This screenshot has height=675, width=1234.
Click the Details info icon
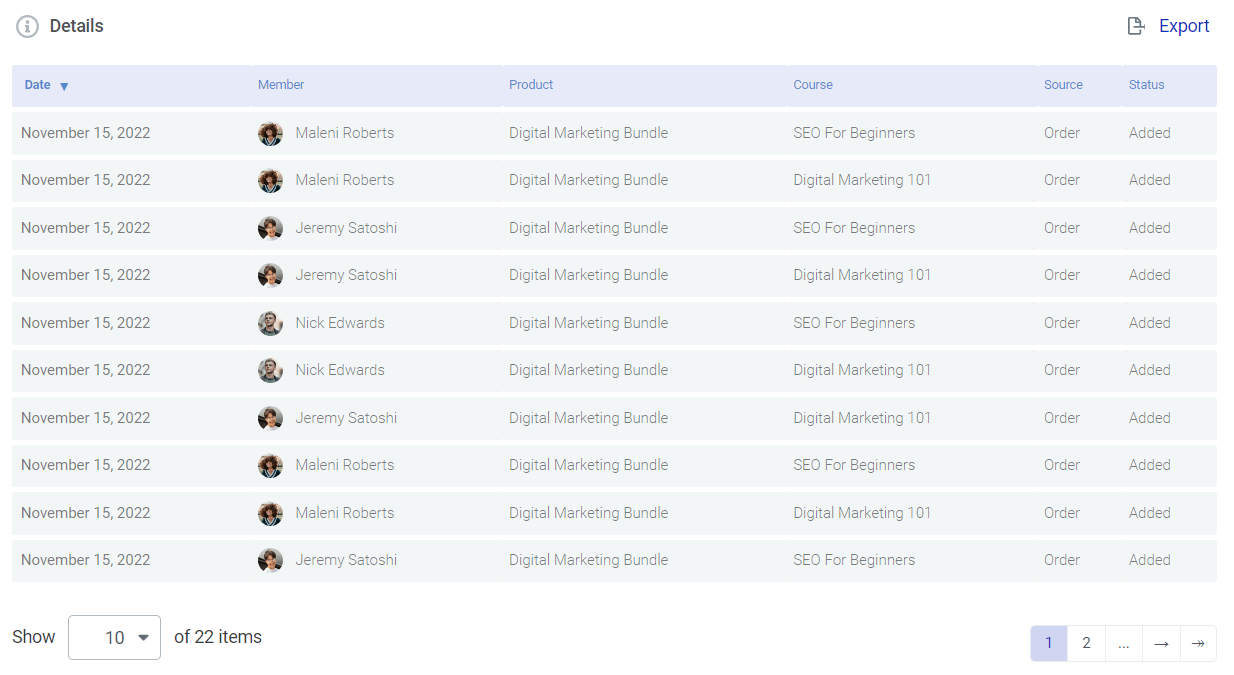tap(28, 27)
